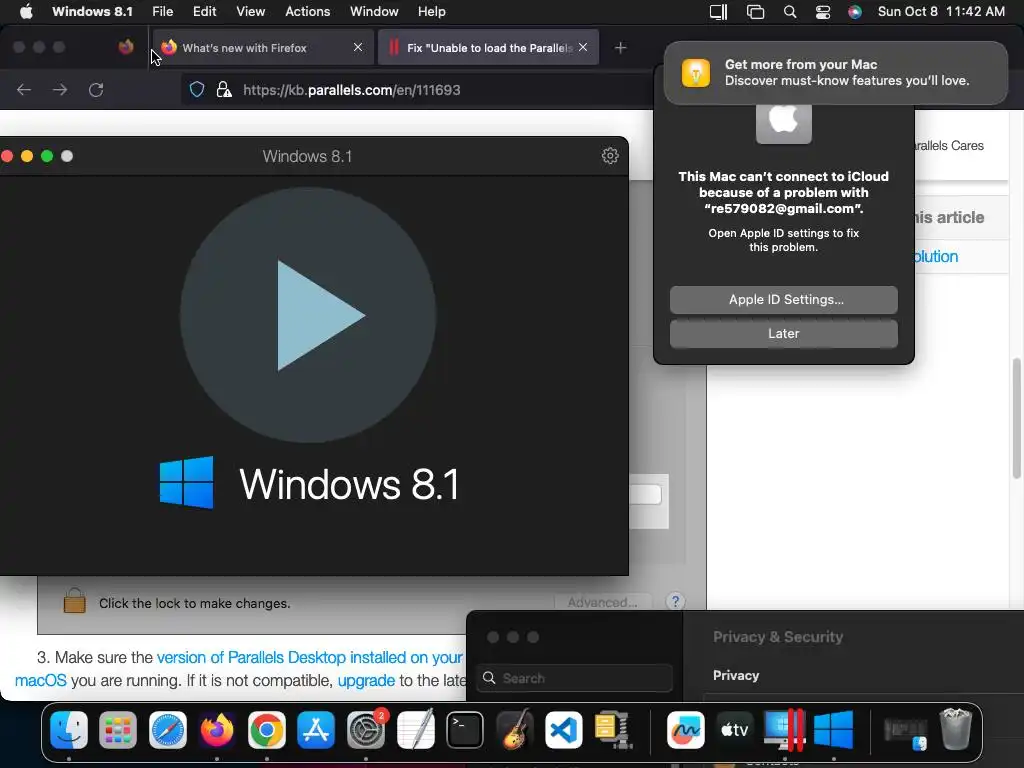Viewport: 1024px width, 768px height.
Task: Click the overlapping windows menu bar icon
Action: tap(756, 12)
